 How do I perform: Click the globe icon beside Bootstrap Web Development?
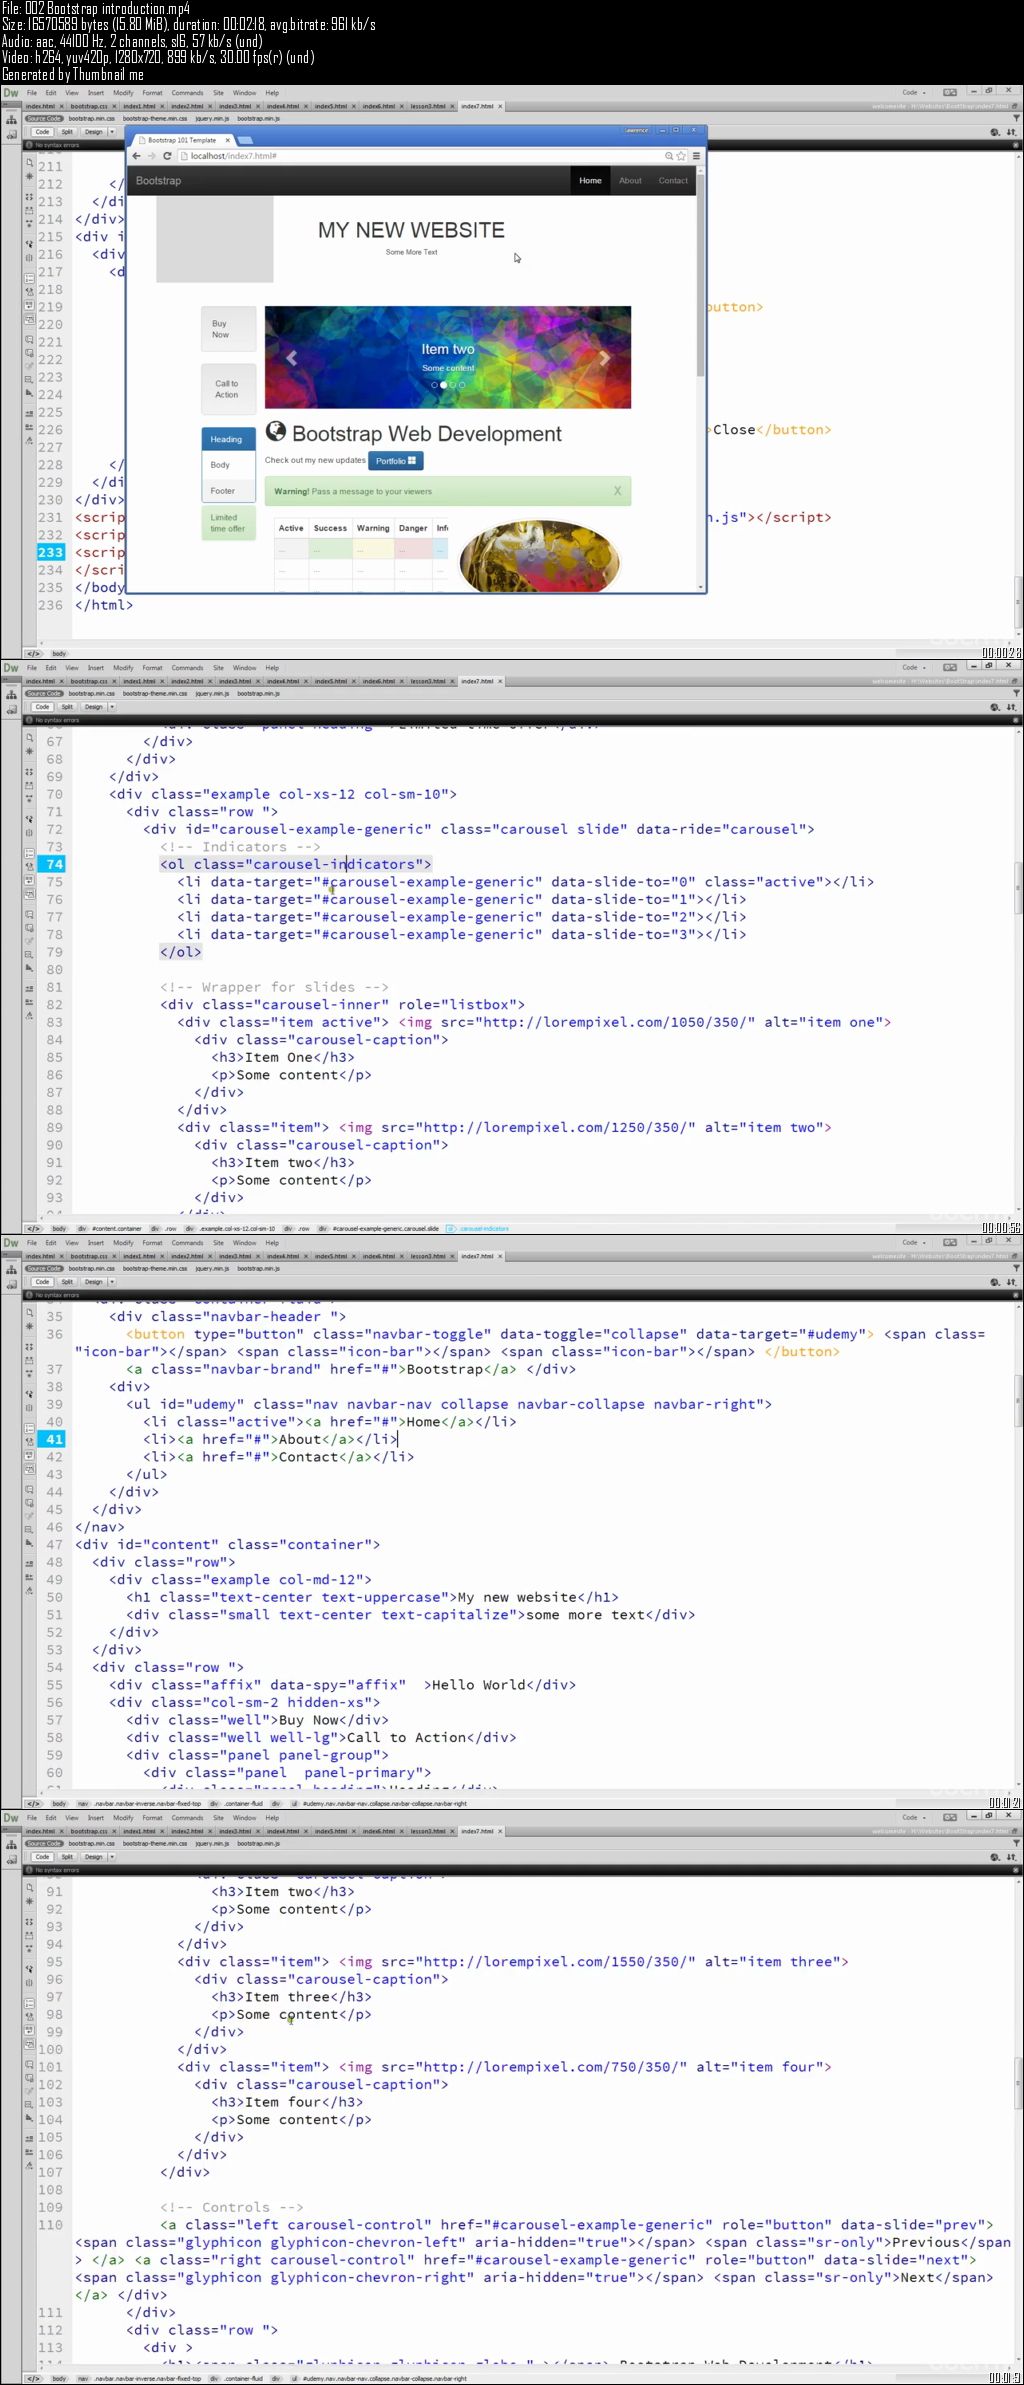pyautogui.click(x=275, y=433)
